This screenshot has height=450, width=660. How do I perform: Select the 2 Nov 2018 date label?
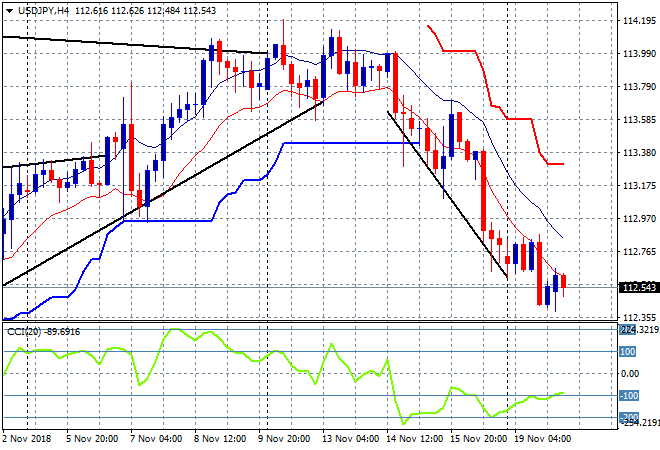point(27,439)
